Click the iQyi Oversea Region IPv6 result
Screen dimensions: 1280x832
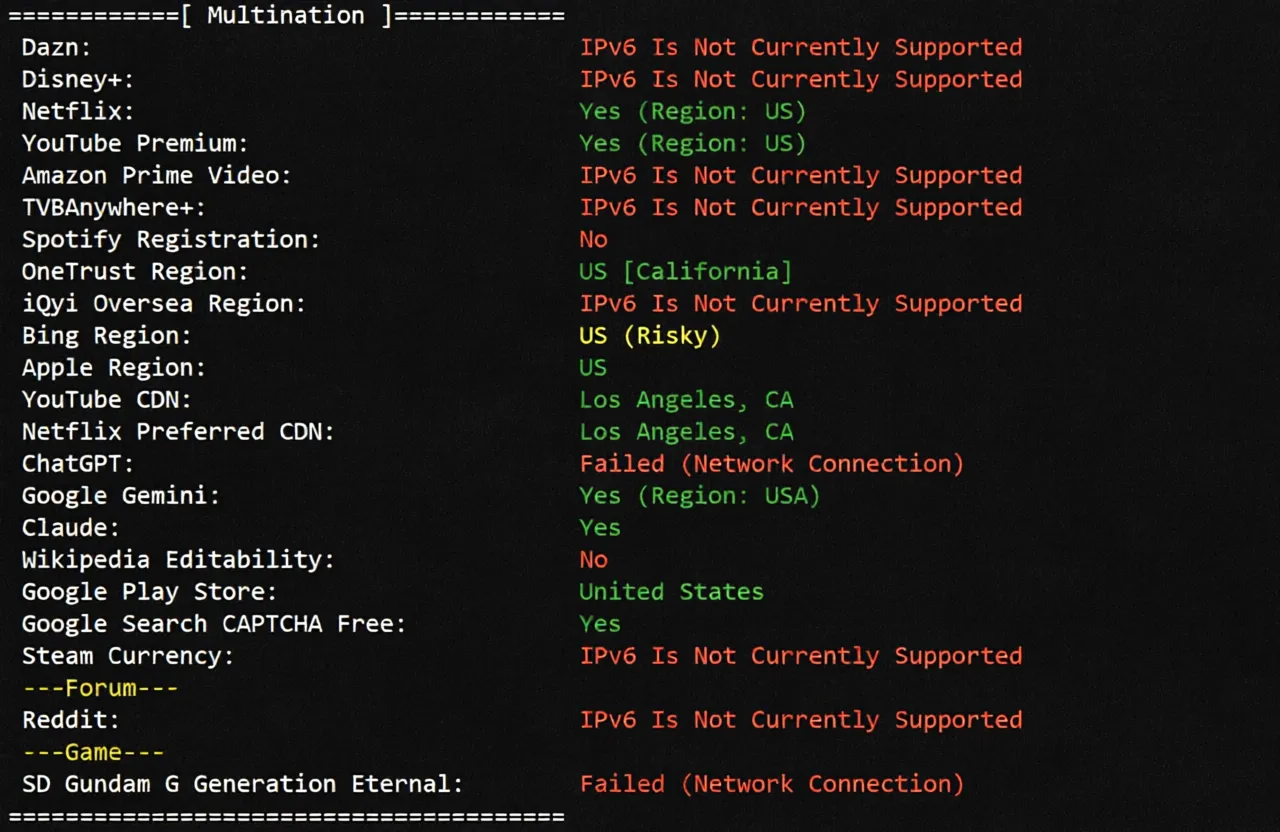(801, 303)
